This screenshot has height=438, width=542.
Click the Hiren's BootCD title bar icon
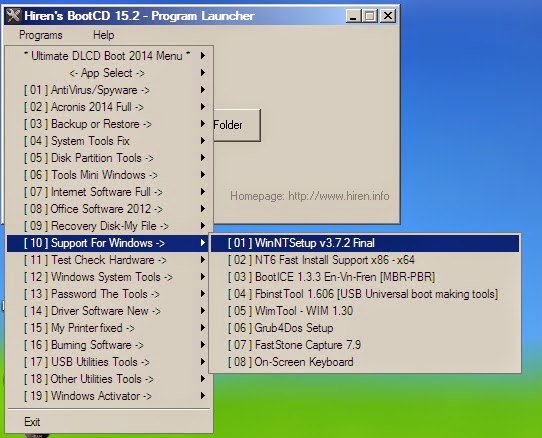14,16
